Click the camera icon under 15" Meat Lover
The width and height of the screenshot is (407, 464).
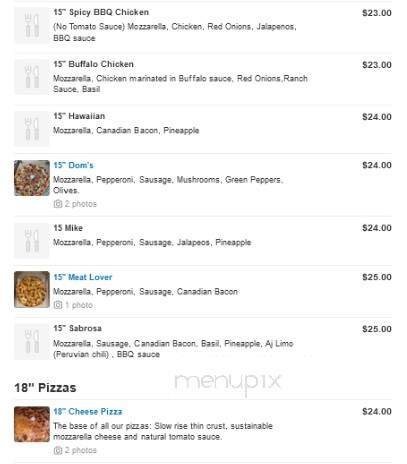coord(58,305)
